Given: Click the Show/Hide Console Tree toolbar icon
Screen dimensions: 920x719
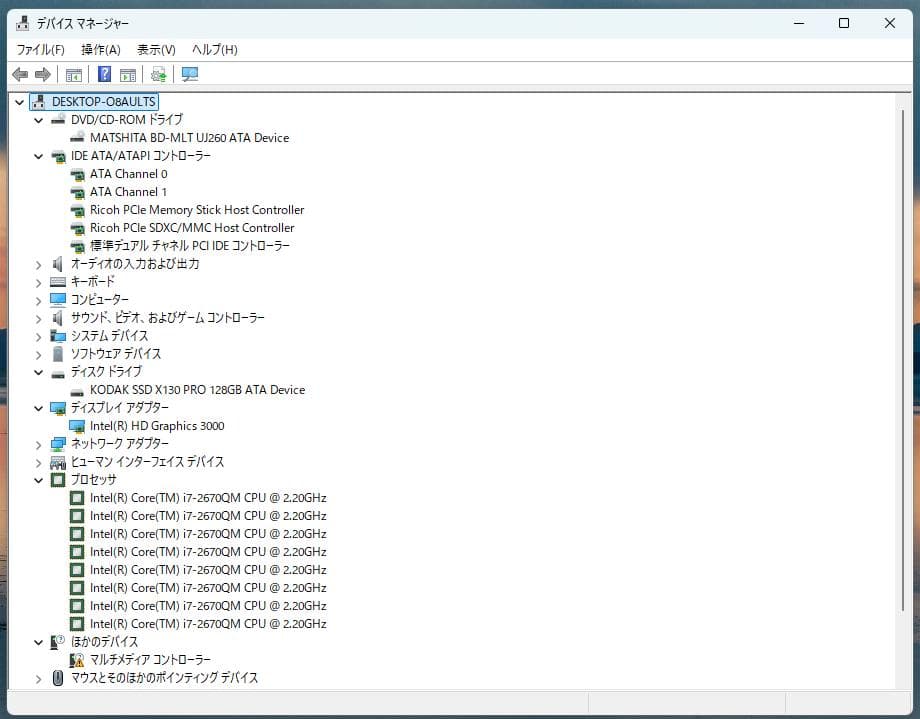Looking at the screenshot, I should click(74, 74).
